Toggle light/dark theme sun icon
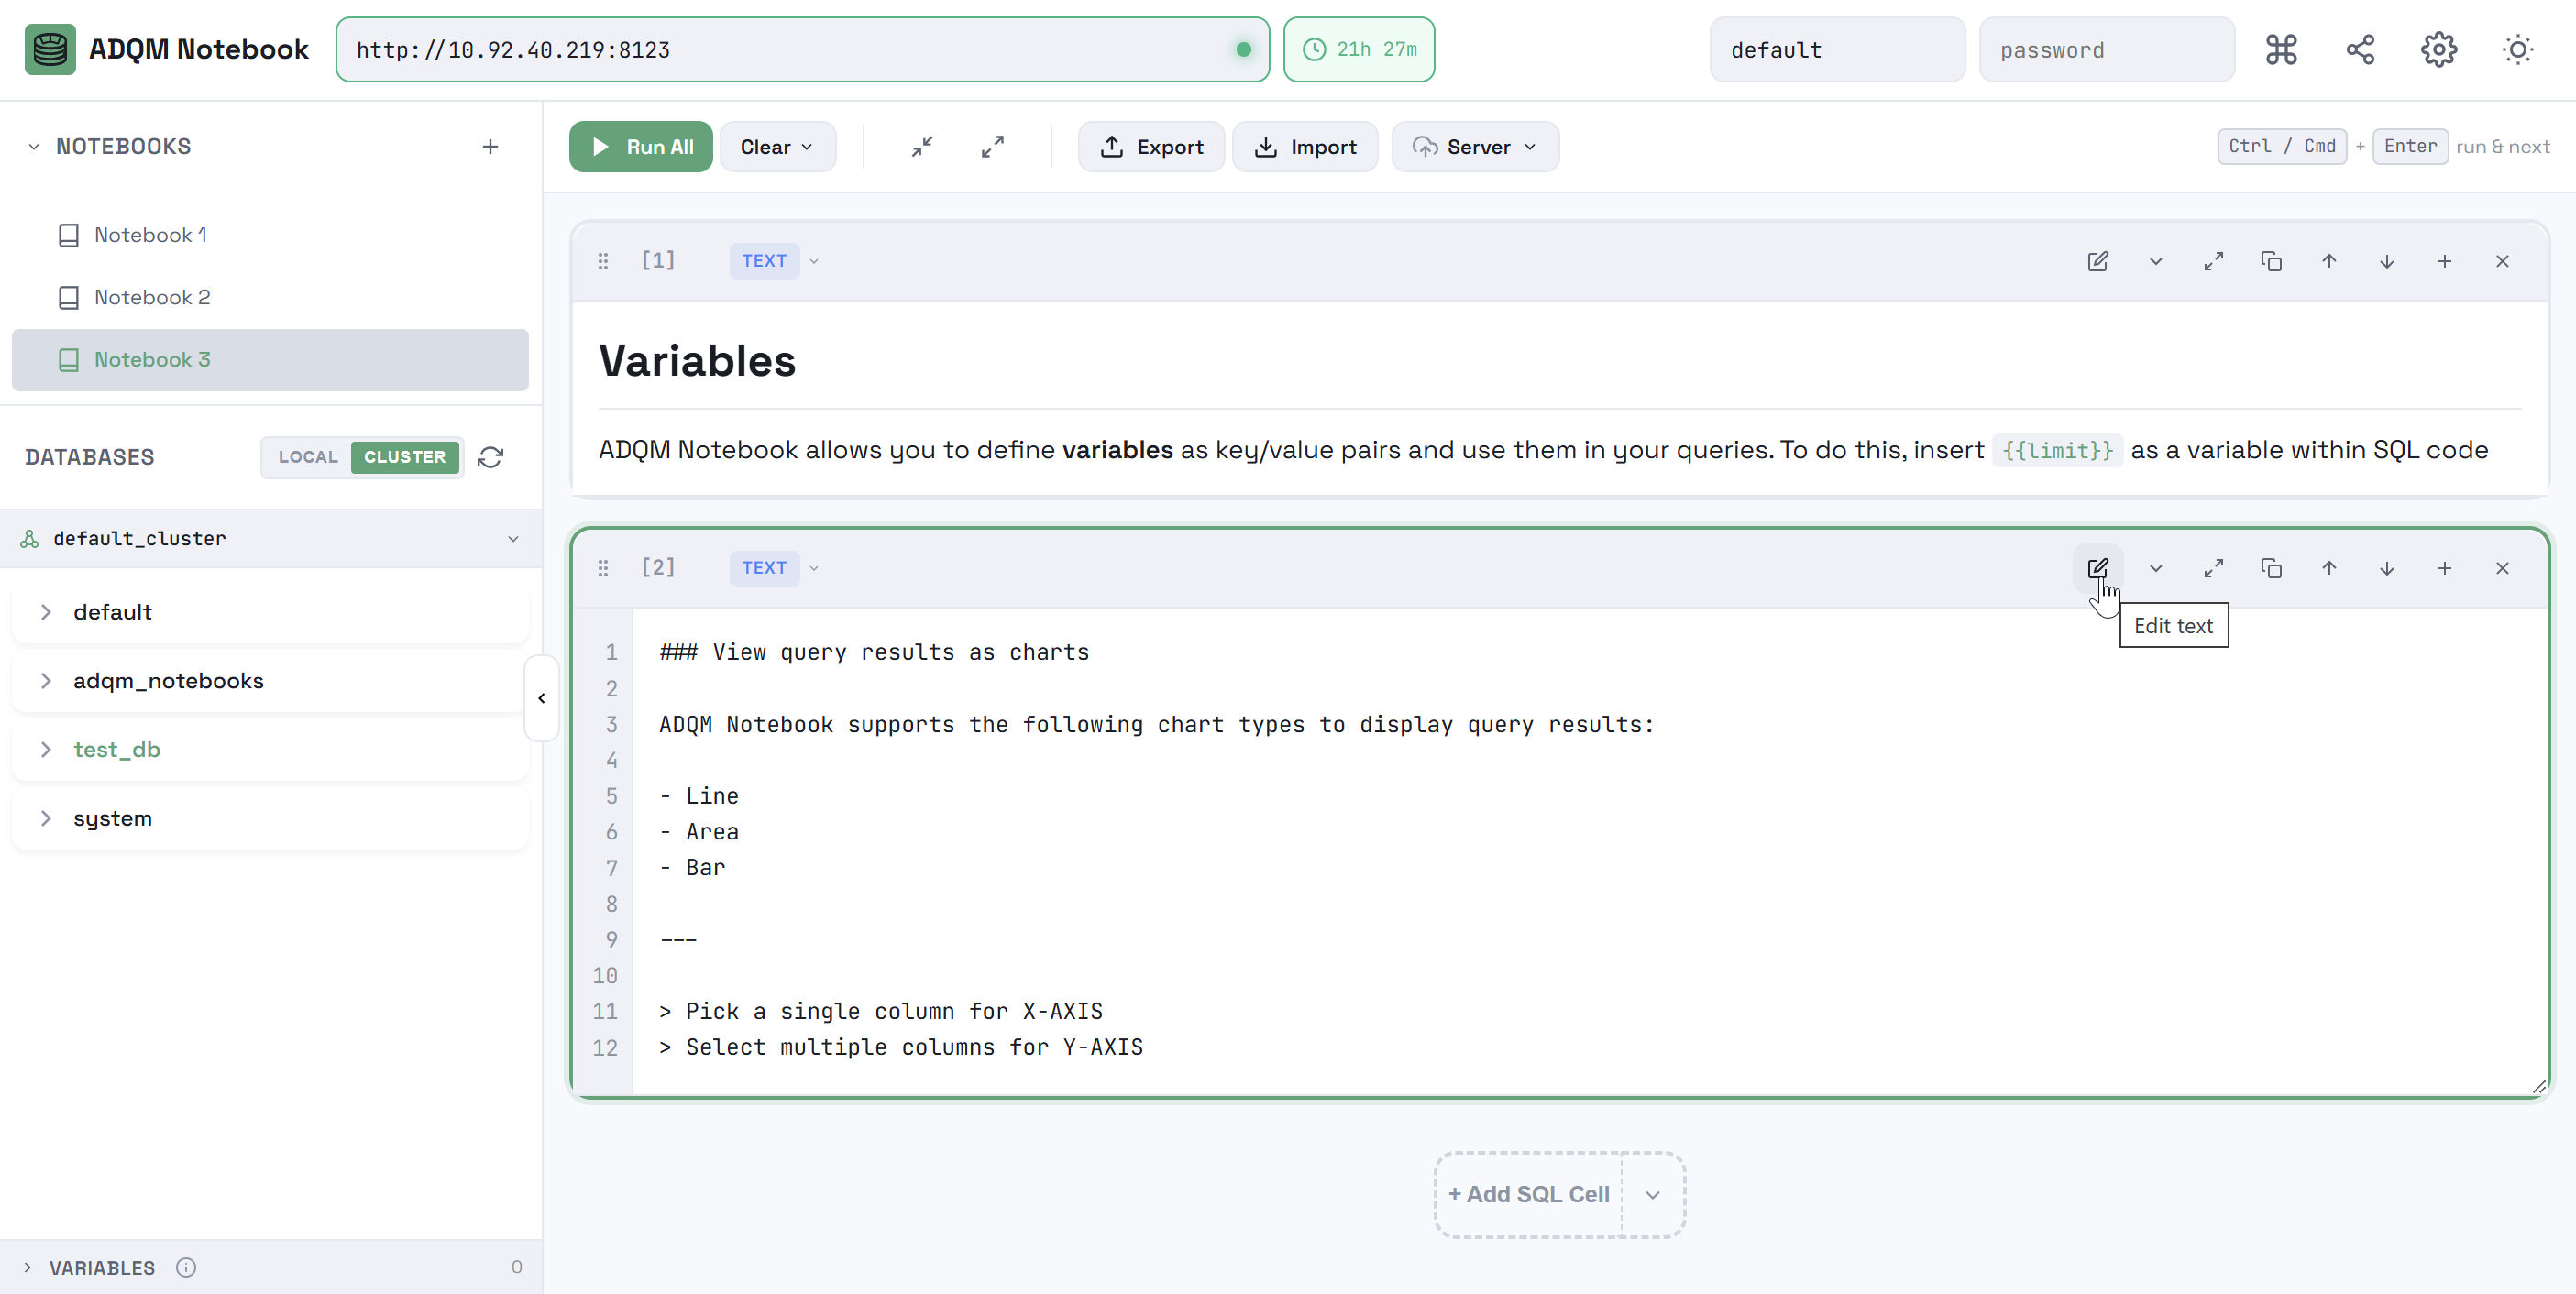Image resolution: width=2576 pixels, height=1294 pixels. click(x=2517, y=49)
